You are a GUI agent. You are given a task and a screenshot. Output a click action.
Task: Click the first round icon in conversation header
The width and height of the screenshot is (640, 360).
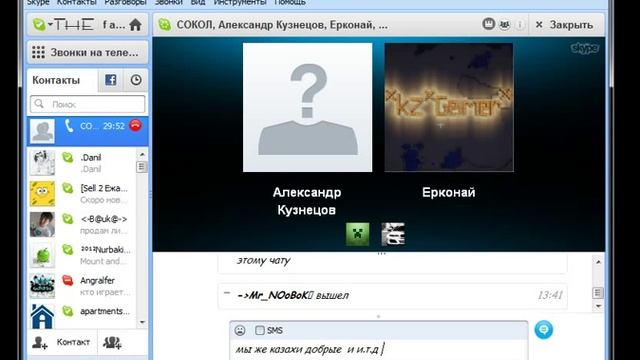tap(488, 24)
